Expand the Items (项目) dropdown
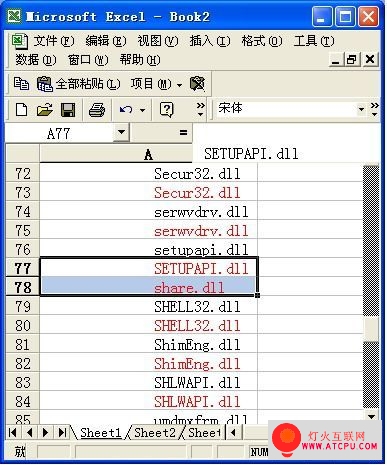Image resolution: width=387 pixels, height=465 pixels. tap(156, 84)
